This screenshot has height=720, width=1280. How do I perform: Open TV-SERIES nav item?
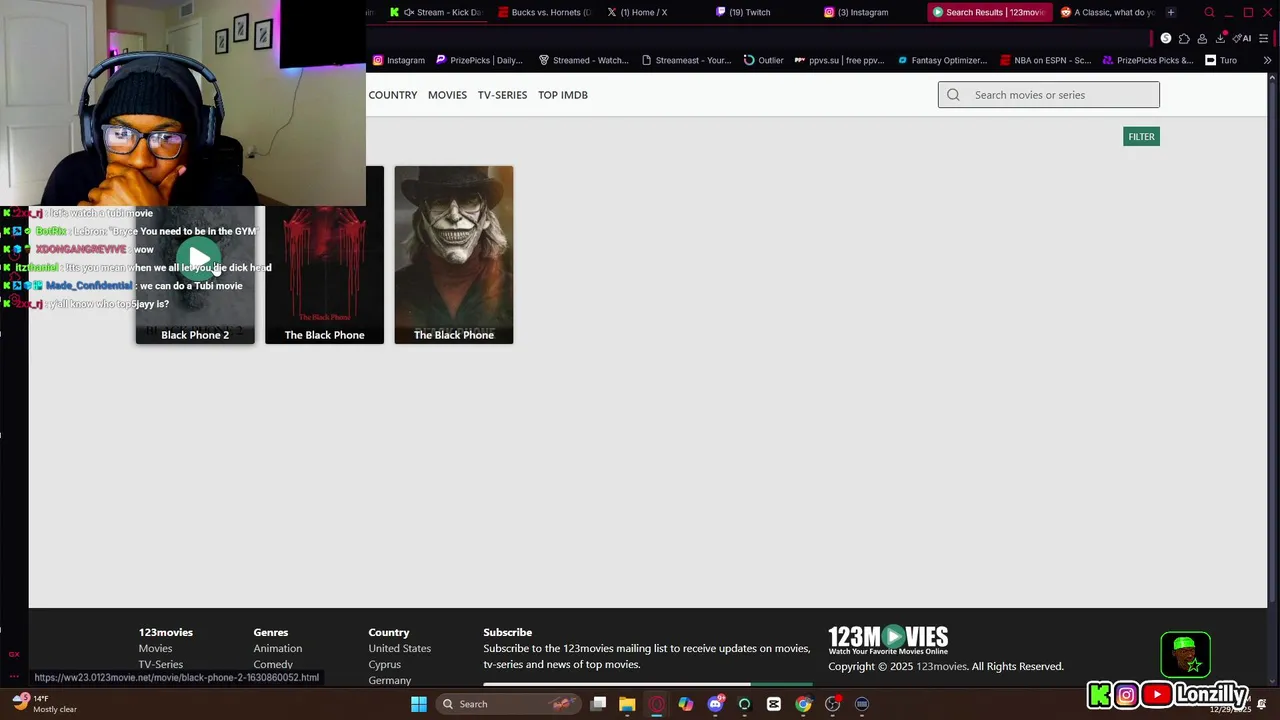point(502,95)
